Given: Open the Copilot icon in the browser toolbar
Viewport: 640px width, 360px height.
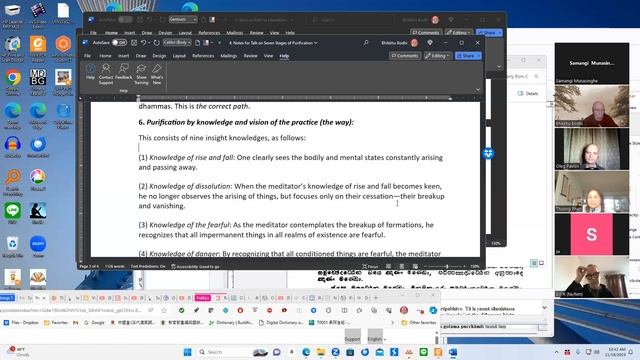Looking at the screenshot, I should click(x=433, y=311).
